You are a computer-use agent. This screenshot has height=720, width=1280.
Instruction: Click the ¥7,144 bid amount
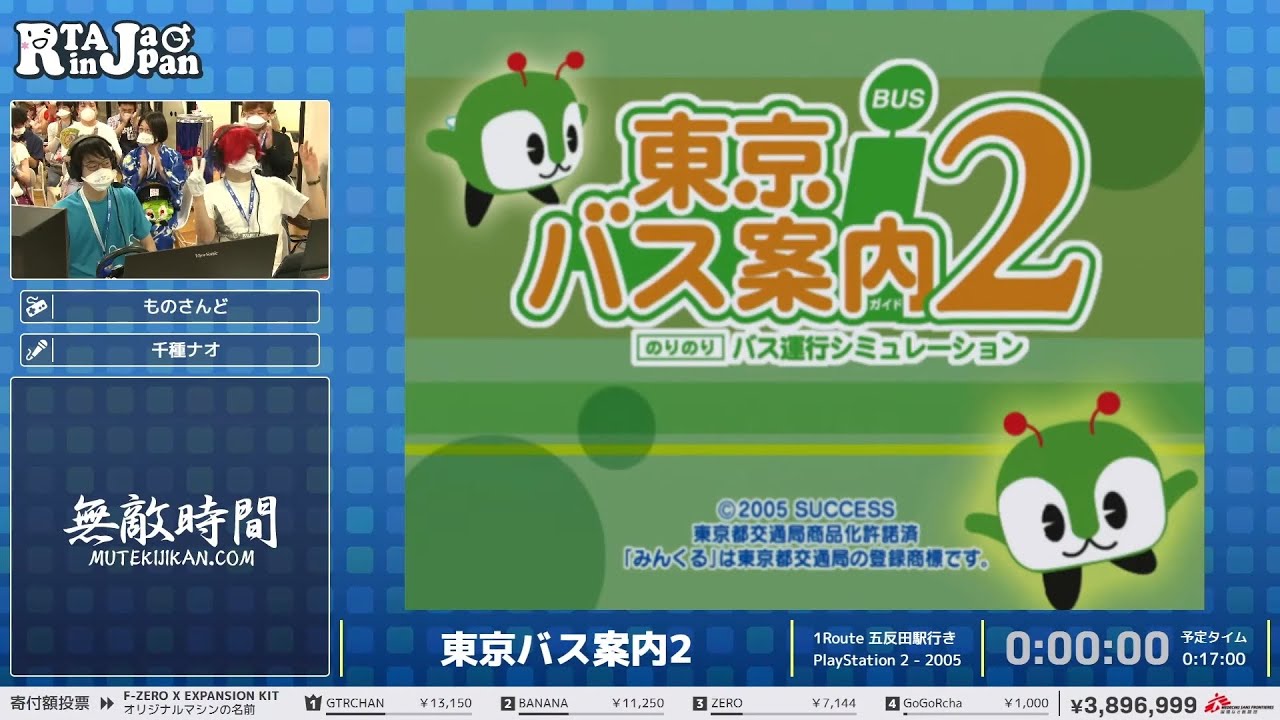point(834,703)
